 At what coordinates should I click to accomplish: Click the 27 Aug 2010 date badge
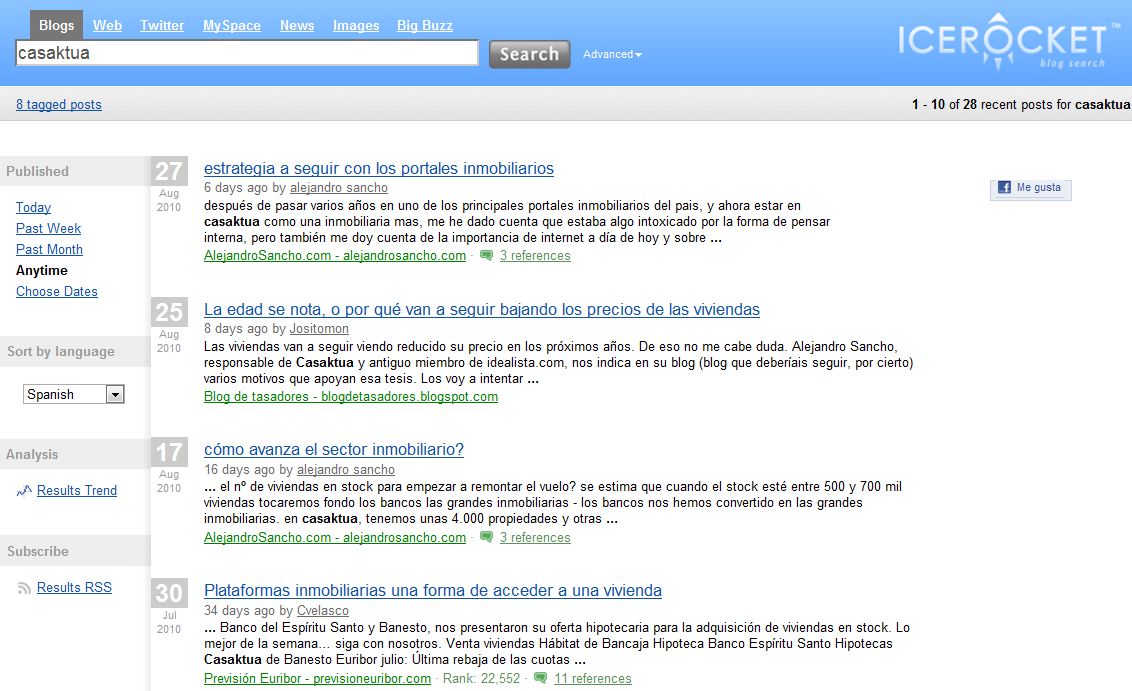[x=169, y=186]
